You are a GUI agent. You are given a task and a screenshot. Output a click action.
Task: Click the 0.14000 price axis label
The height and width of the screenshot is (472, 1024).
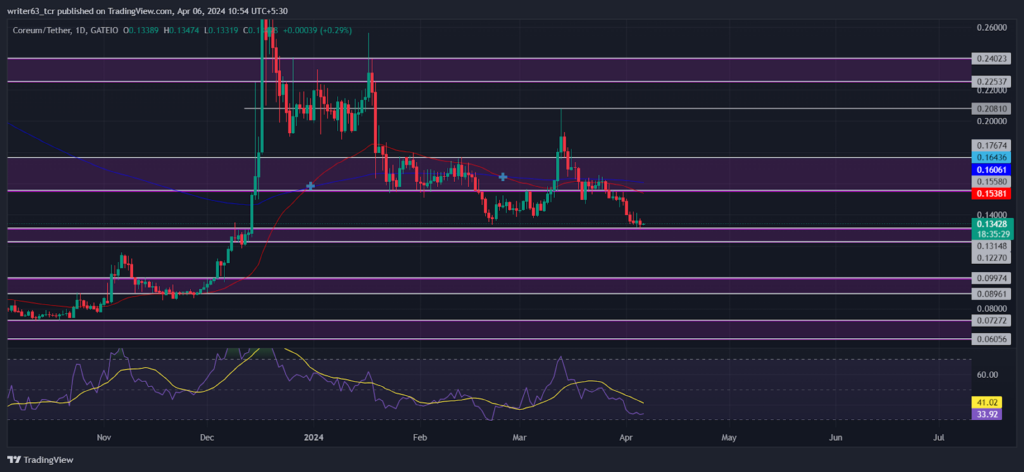pos(991,214)
